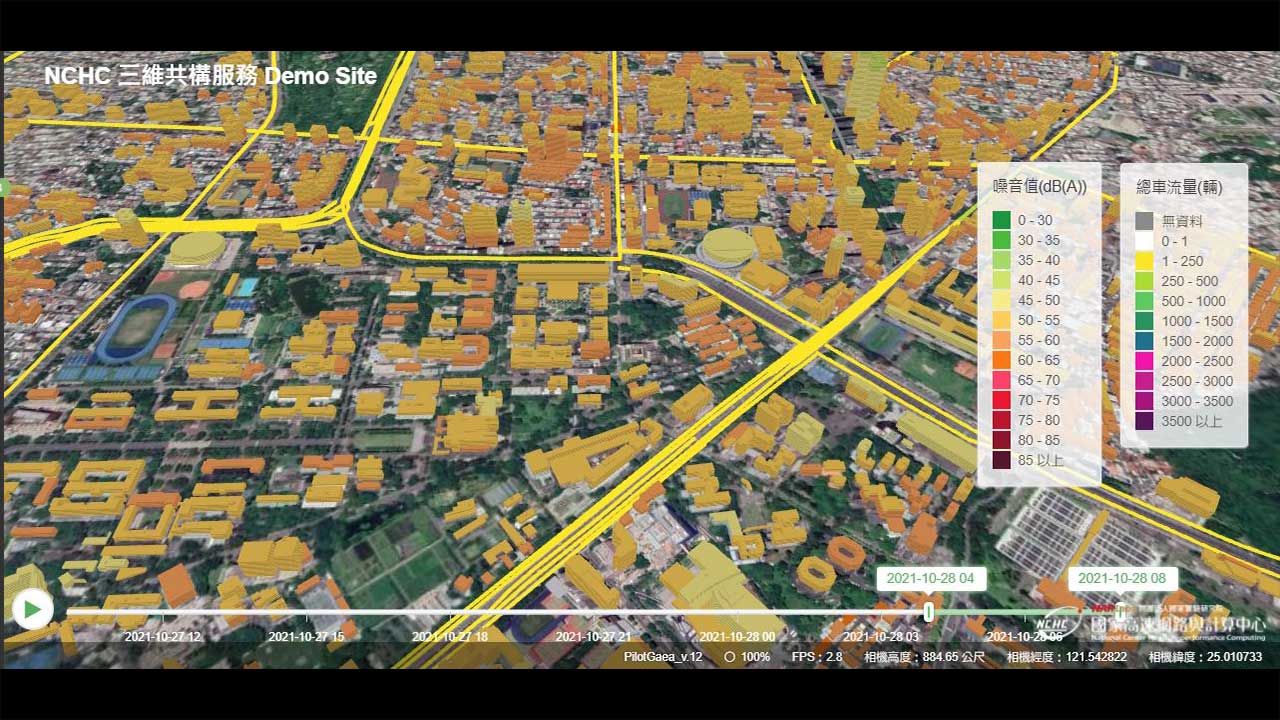This screenshot has height=720, width=1280.
Task: Open the green tab on left edge
Action: point(4,187)
